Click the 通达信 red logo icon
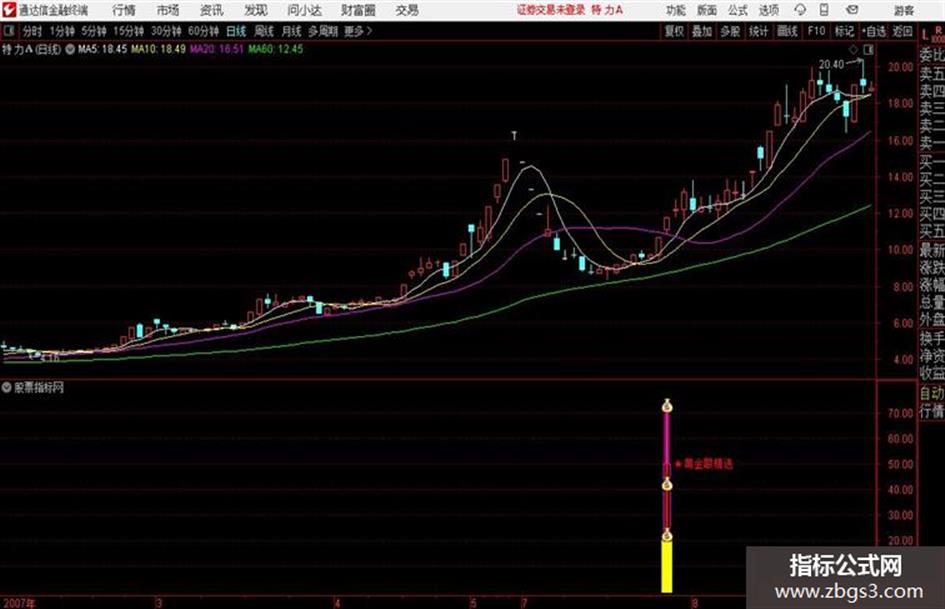Image resolution: width=945 pixels, height=609 pixels. [9, 10]
